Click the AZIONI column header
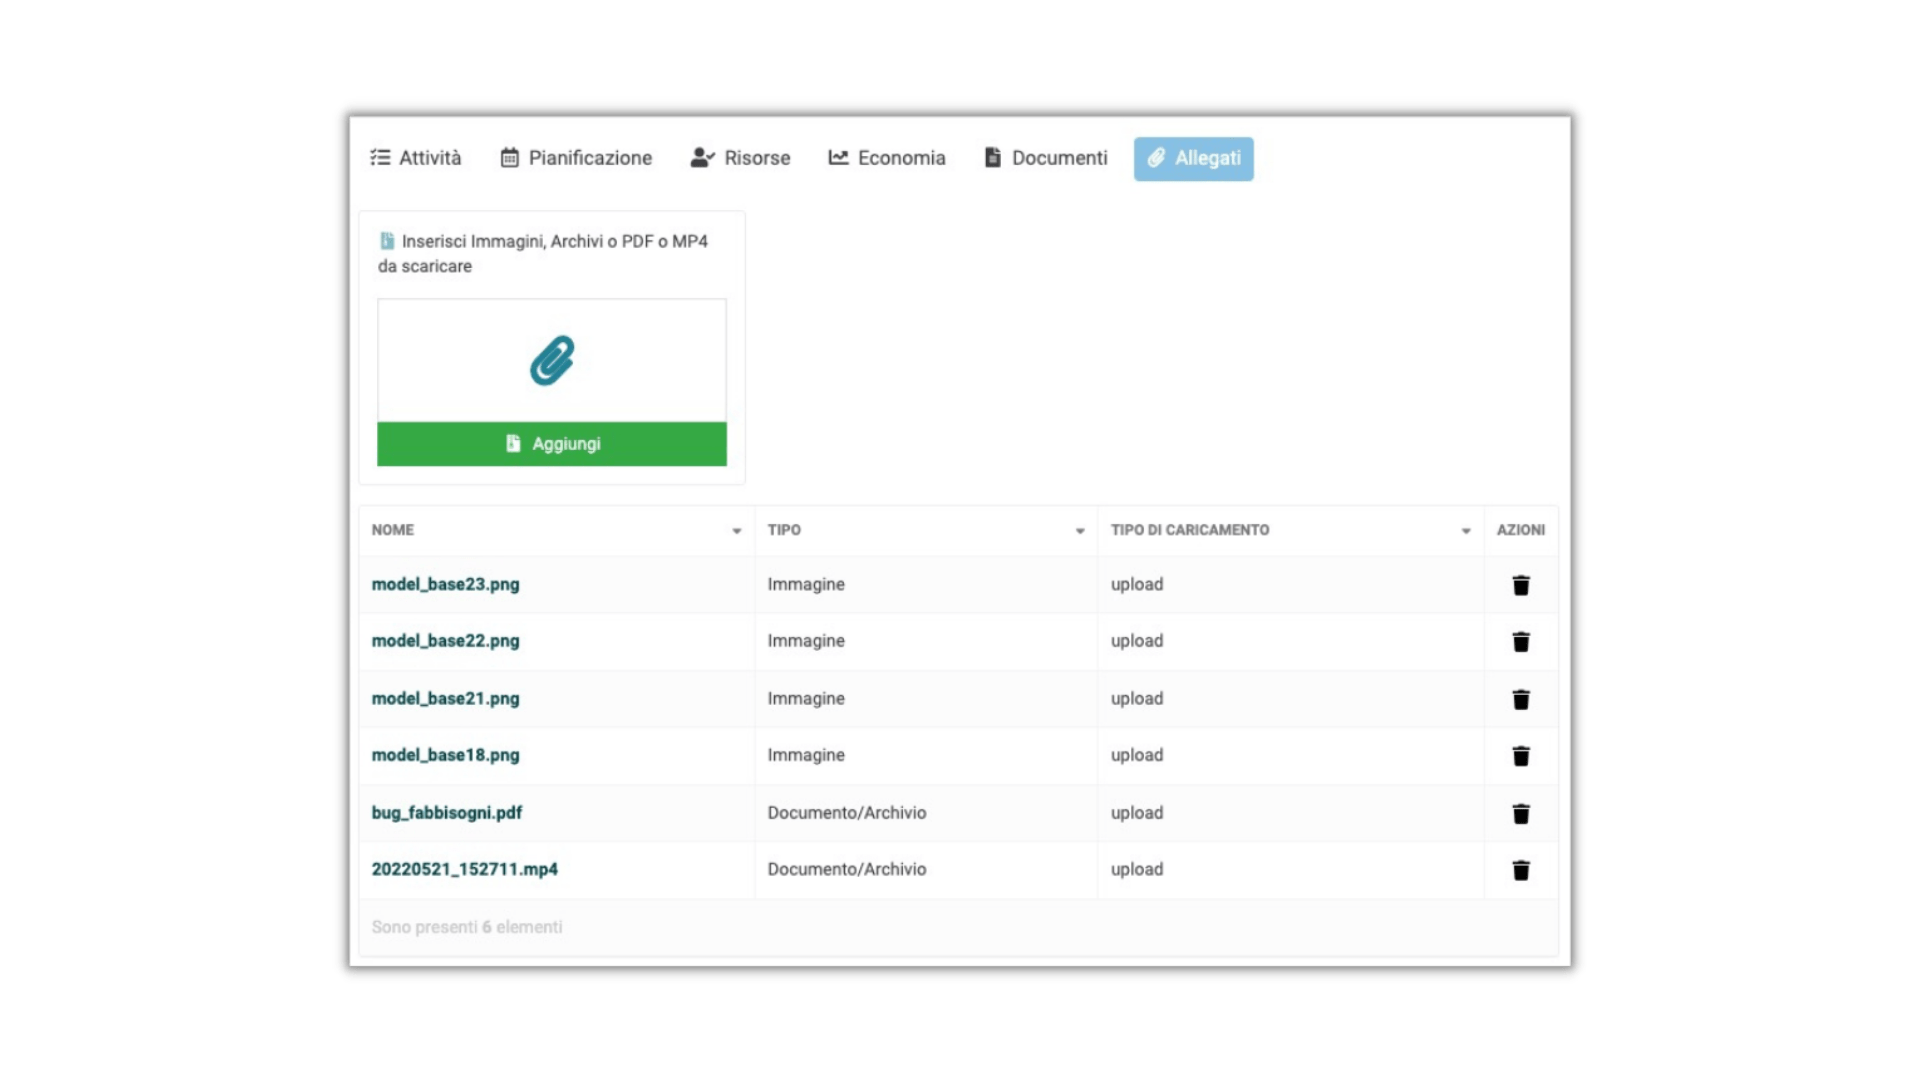This screenshot has height=1080, width=1920. point(1520,530)
